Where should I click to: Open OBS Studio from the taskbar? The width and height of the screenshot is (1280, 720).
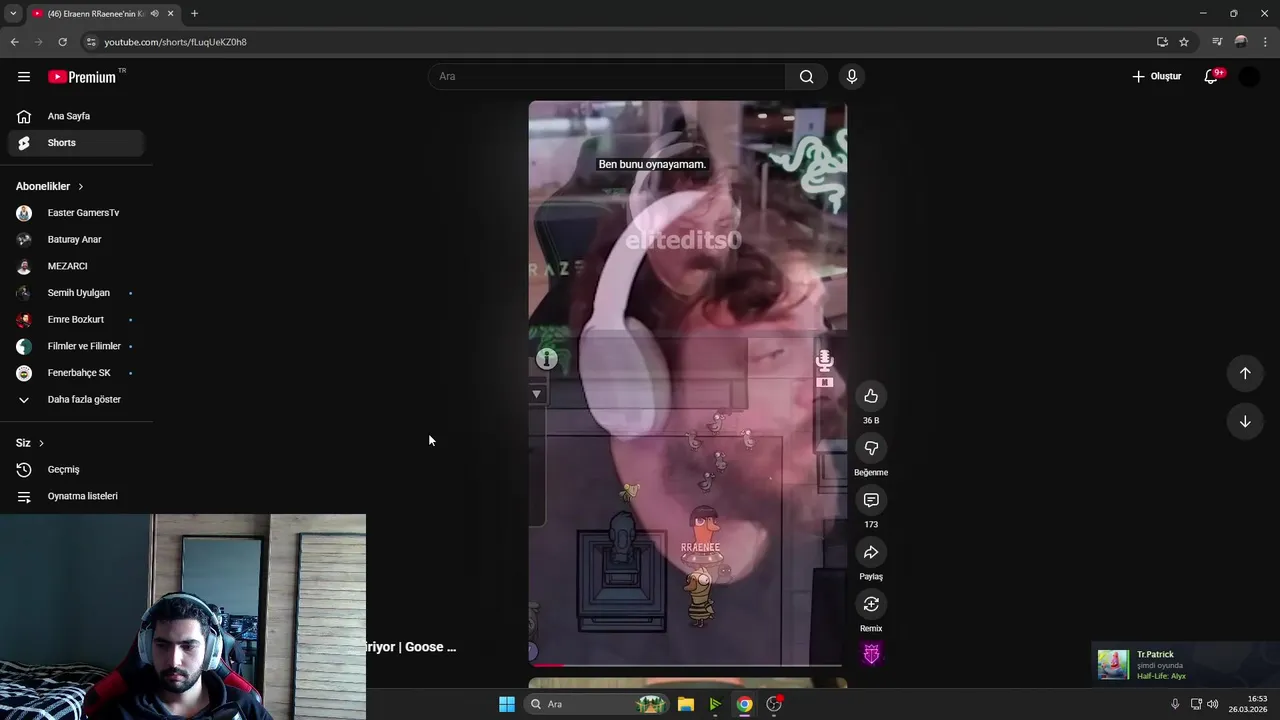774,704
